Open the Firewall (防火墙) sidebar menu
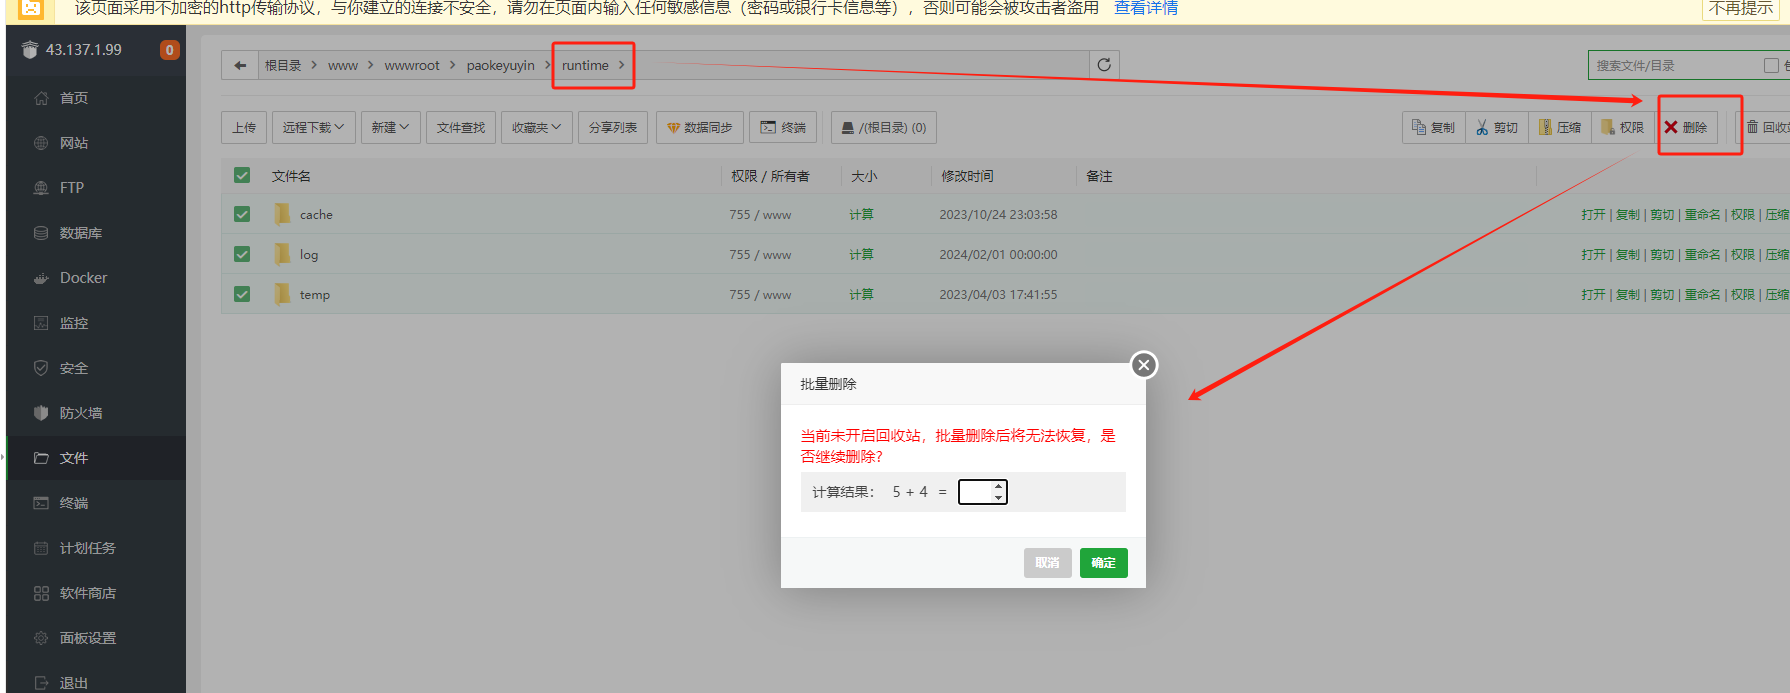The width and height of the screenshot is (1790, 693). pyautogui.click(x=81, y=413)
